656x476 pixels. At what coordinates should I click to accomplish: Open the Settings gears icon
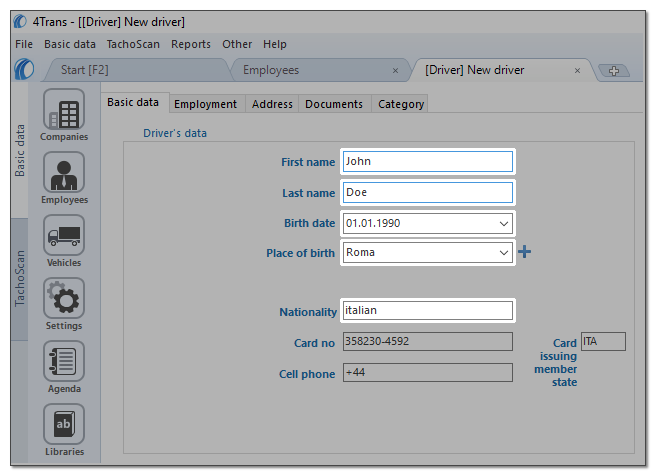(x=64, y=298)
